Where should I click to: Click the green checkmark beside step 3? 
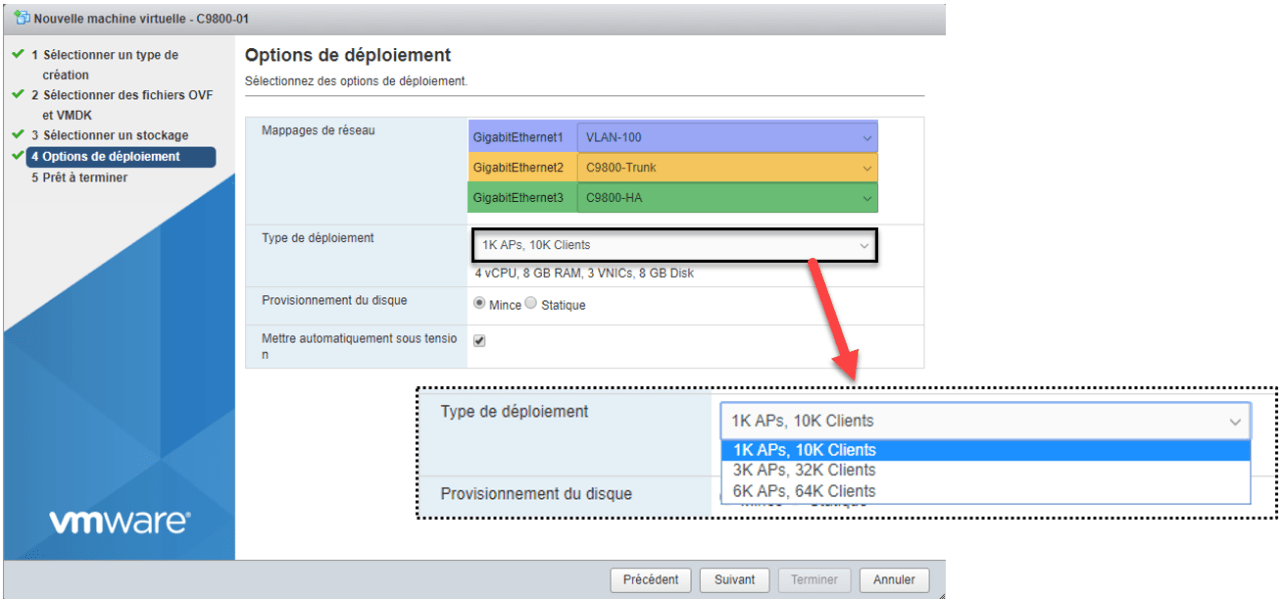click(x=18, y=134)
